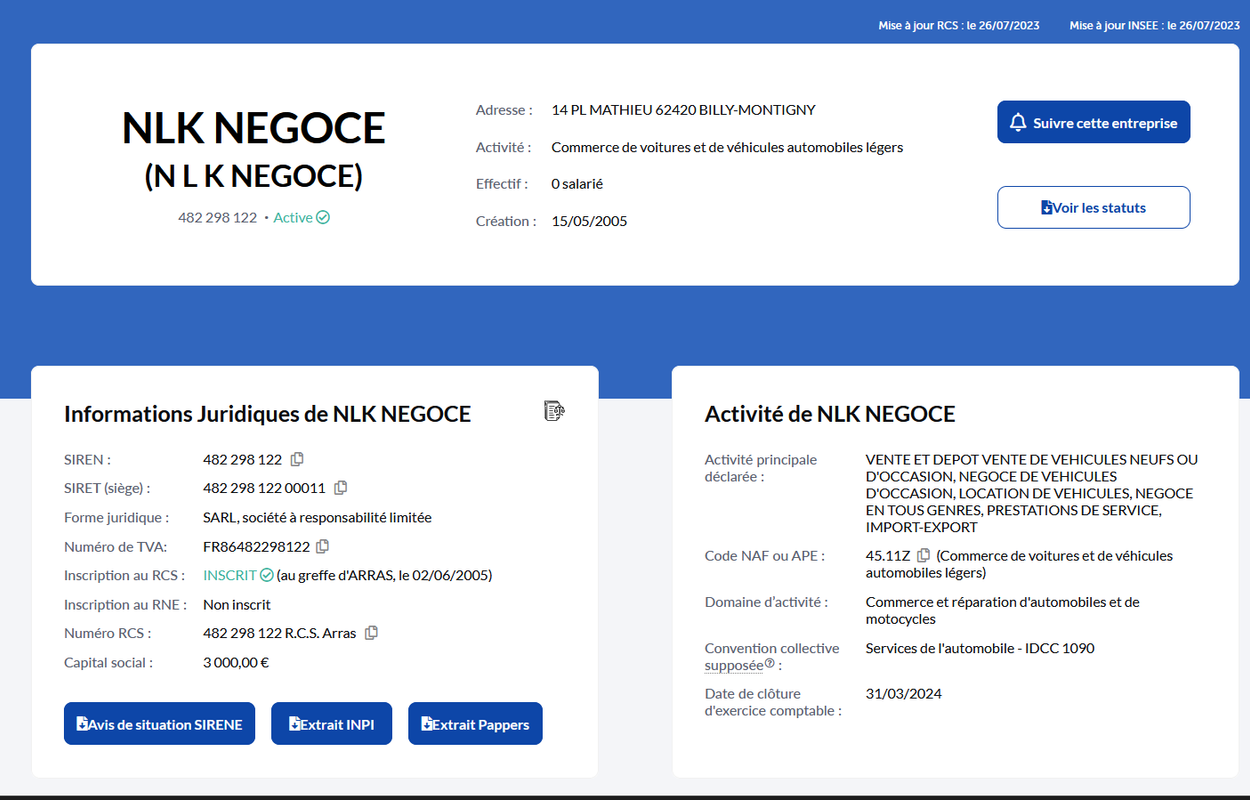The image size is (1250, 800).
Task: Click the green check icon beside Active
Action: 323,217
